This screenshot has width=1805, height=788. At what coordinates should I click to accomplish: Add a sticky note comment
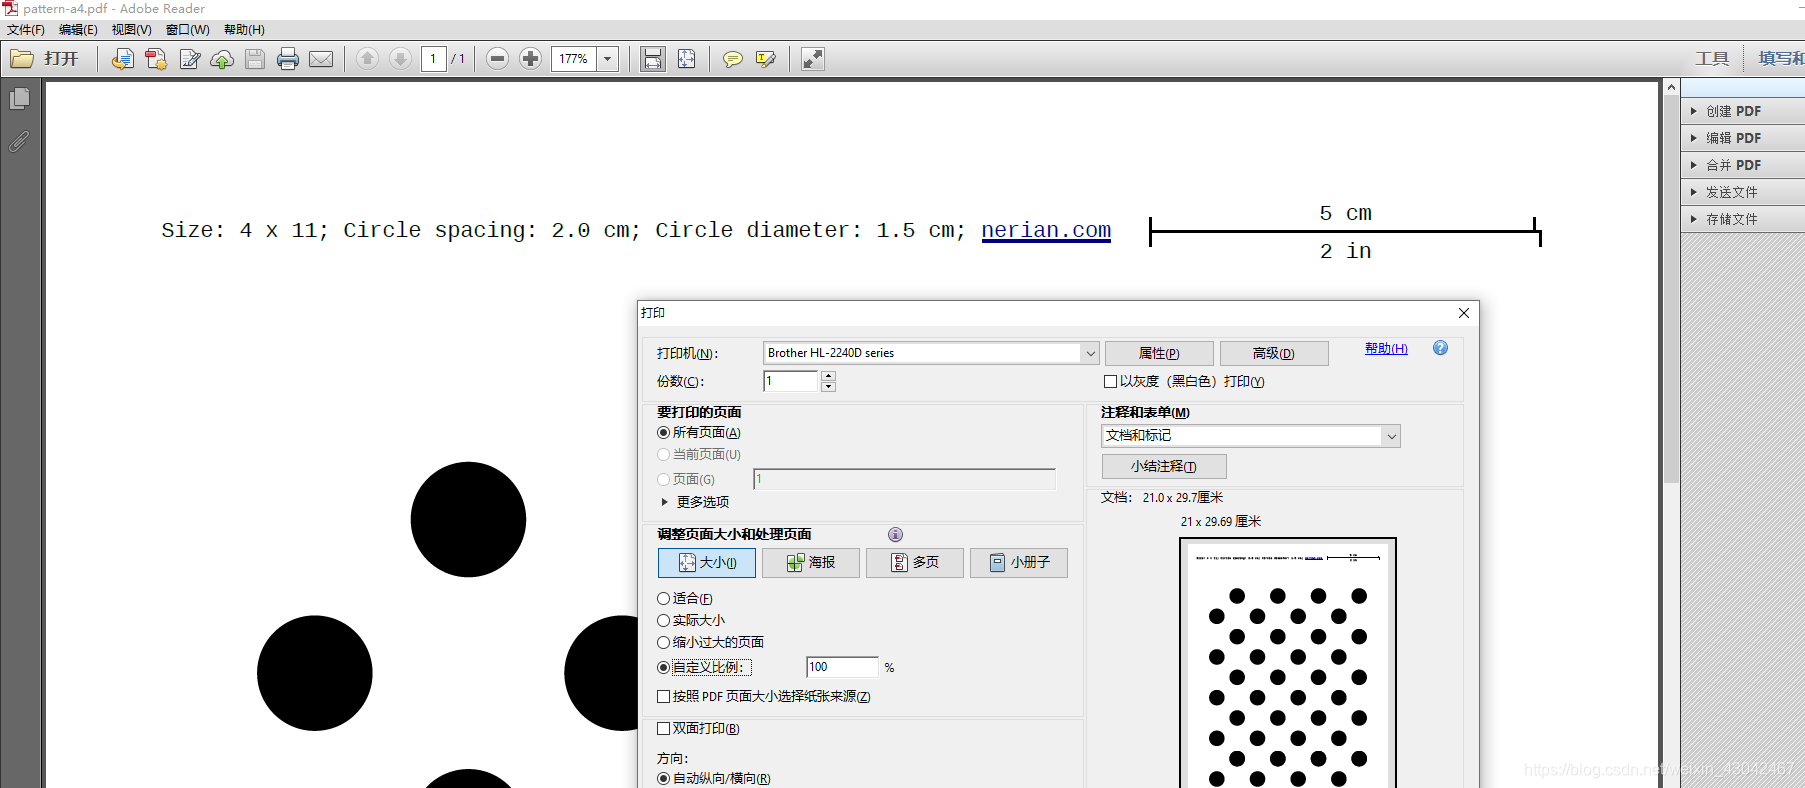[733, 59]
